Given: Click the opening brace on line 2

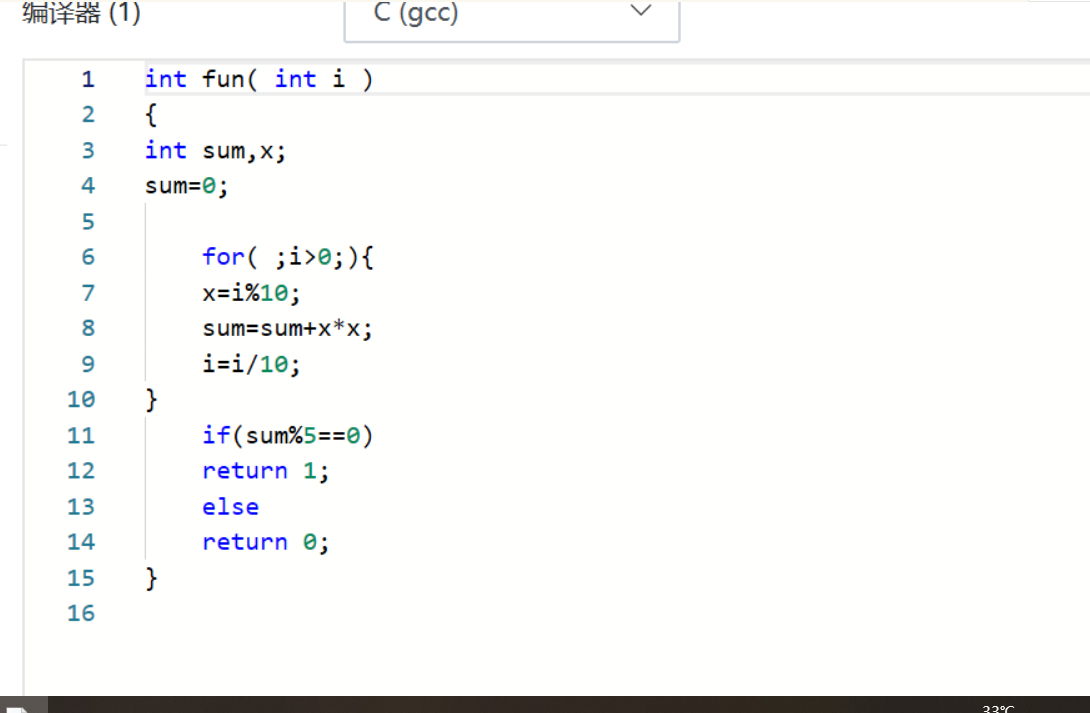Looking at the screenshot, I should [x=151, y=115].
